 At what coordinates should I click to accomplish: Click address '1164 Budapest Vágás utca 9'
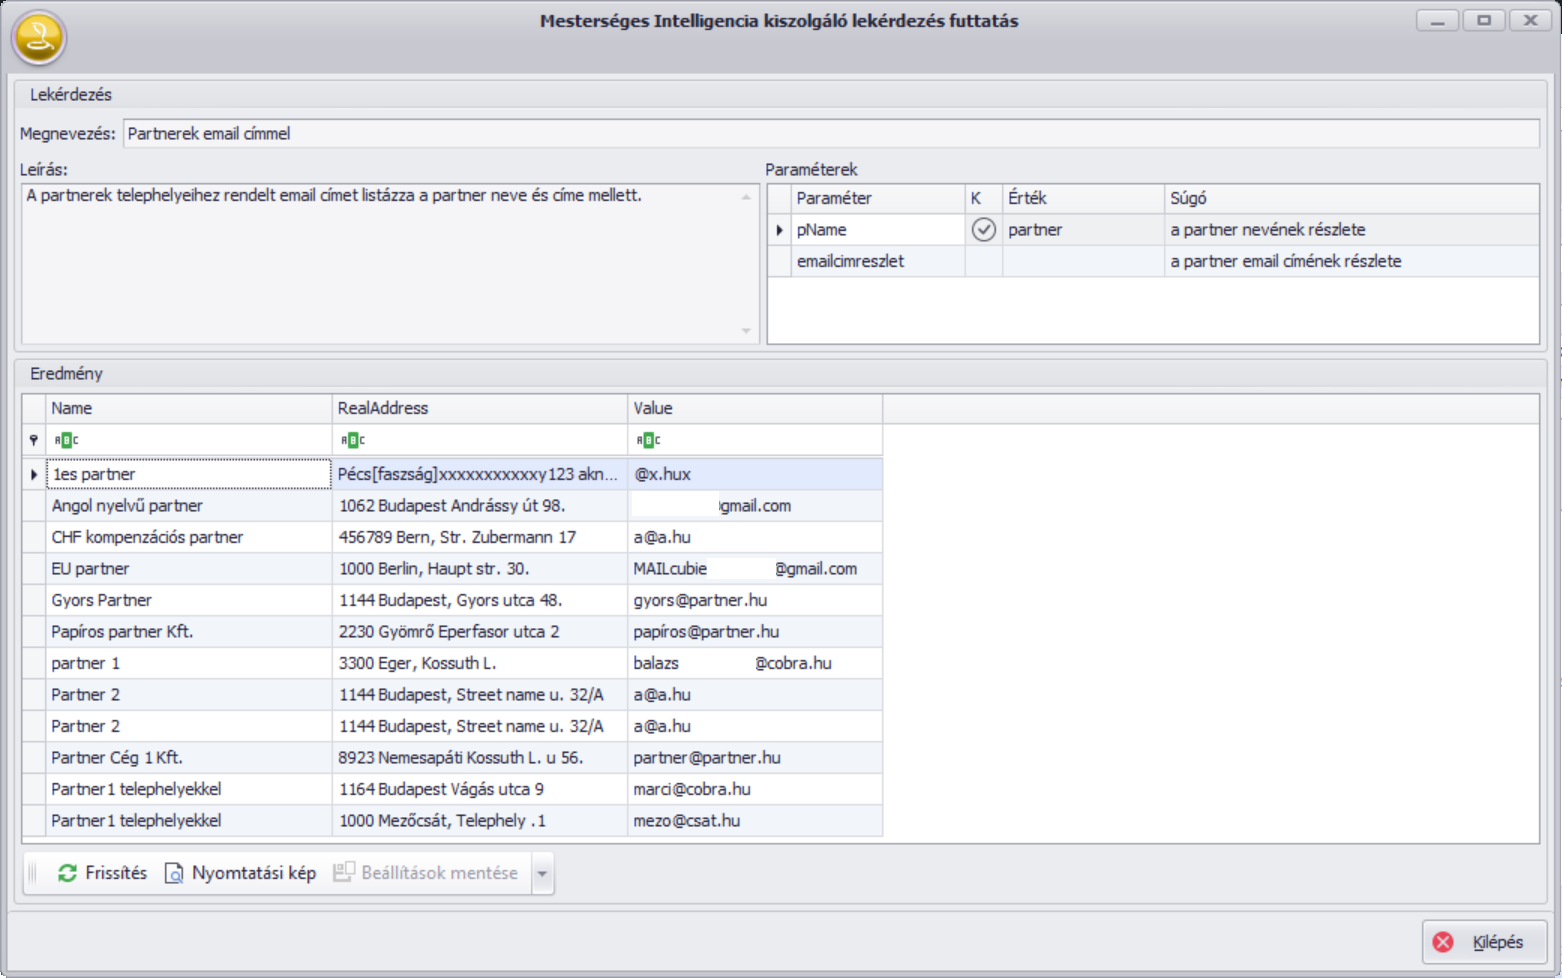coord(480,789)
